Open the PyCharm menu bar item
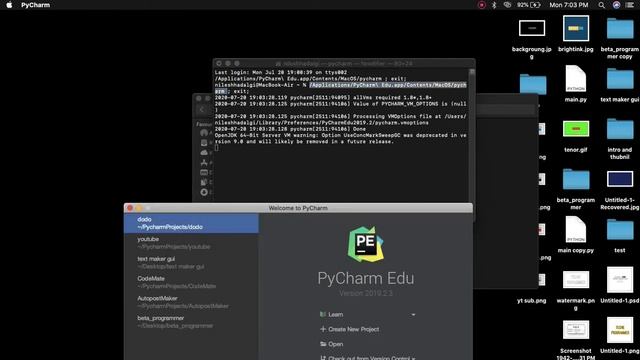The height and width of the screenshot is (360, 640). [36, 5]
